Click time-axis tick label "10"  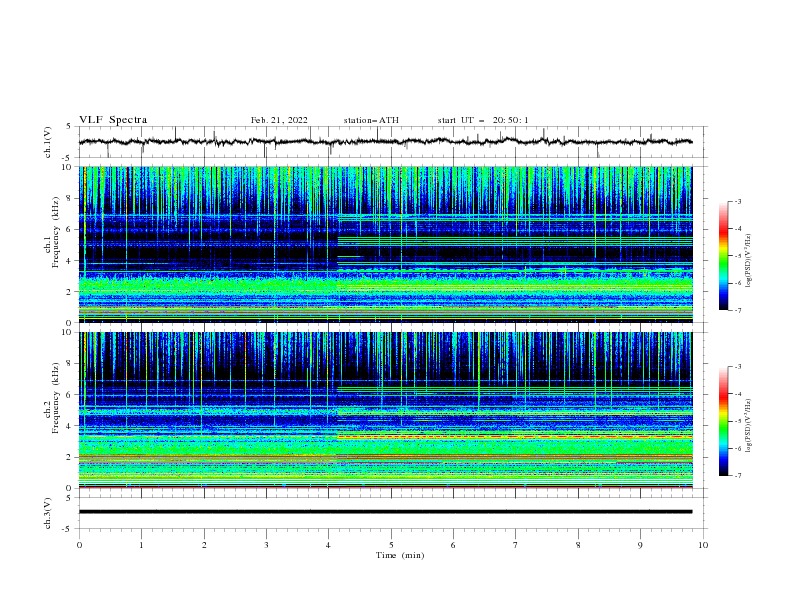coord(703,545)
